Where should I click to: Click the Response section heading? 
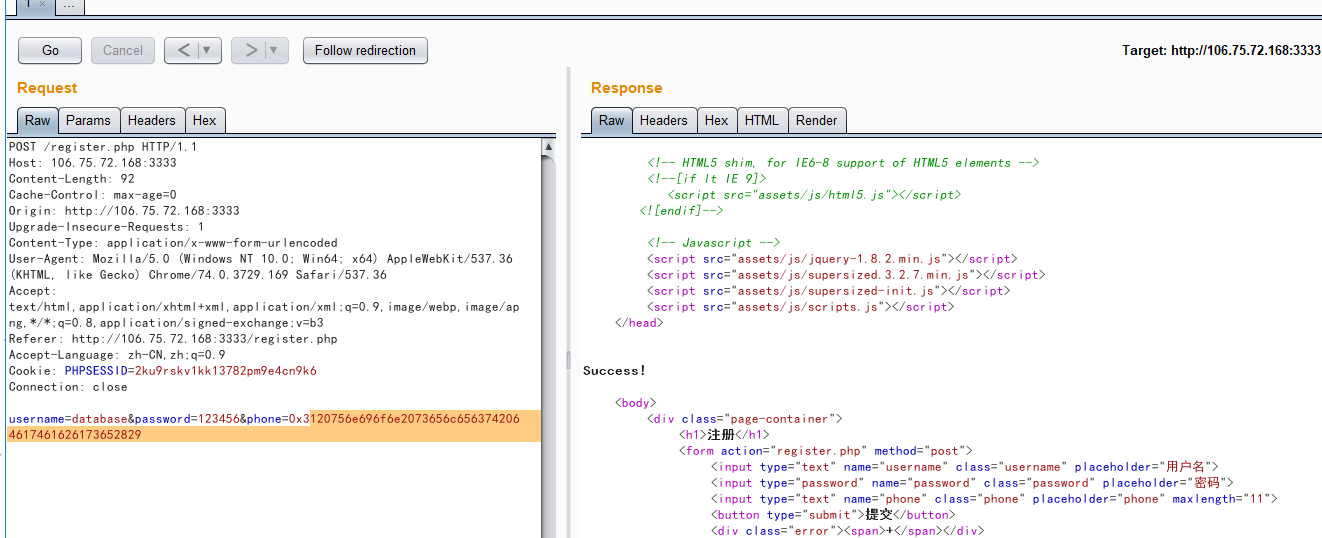click(627, 88)
